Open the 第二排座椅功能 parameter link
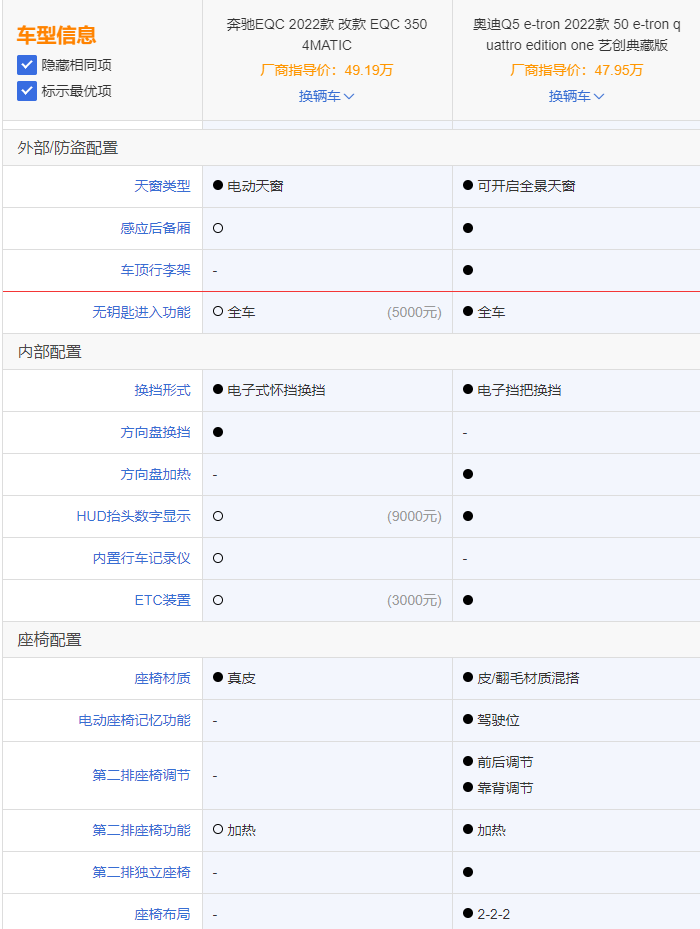This screenshot has height=929, width=700. (x=142, y=831)
